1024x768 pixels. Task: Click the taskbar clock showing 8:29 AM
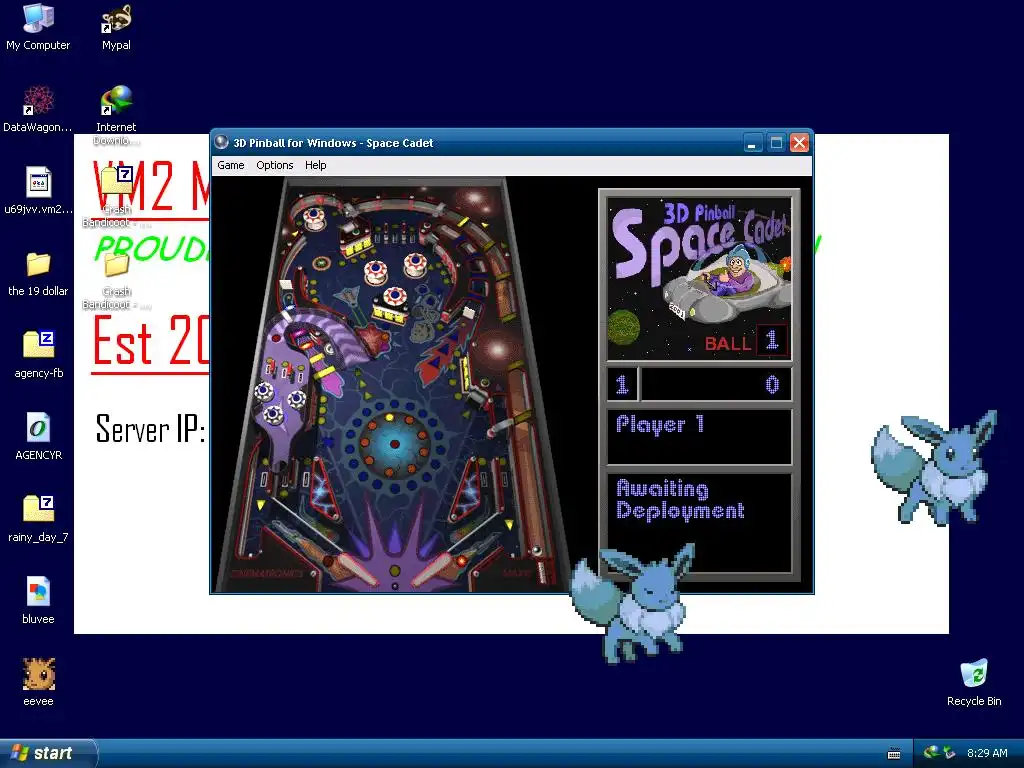click(987, 753)
